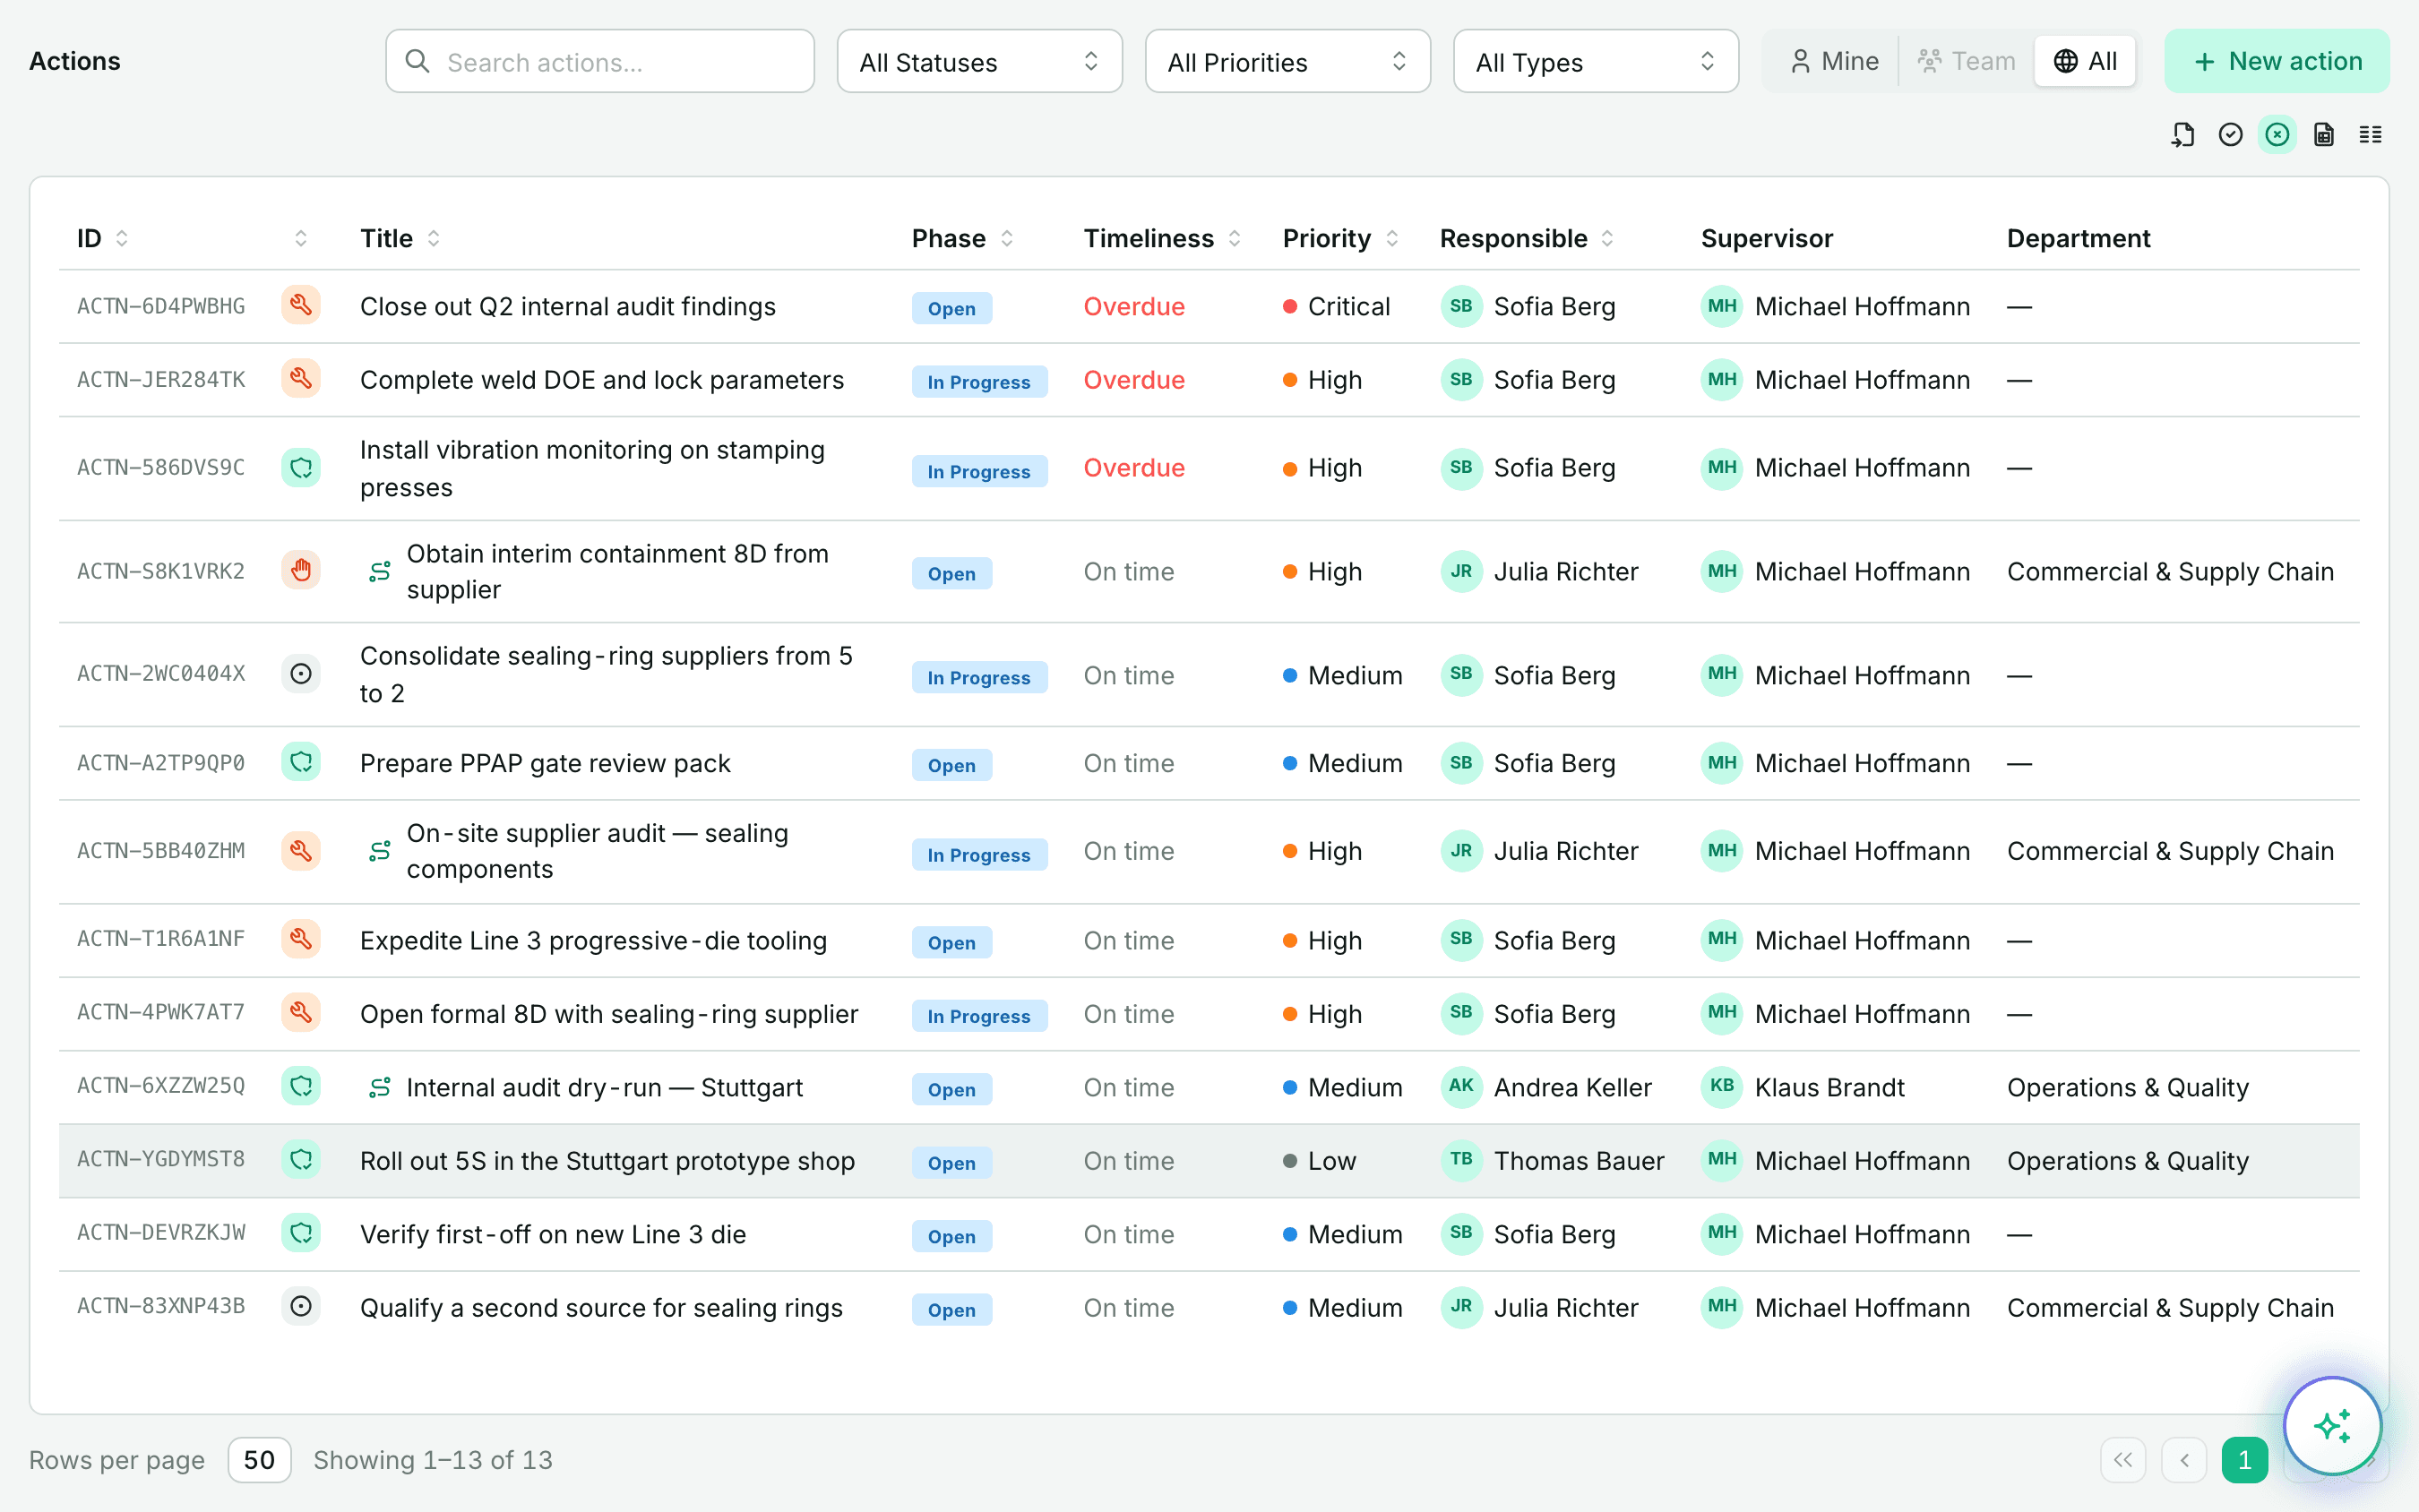Click the circle-dot icon for ACTN-83XNP43B
This screenshot has height=1512, width=2419.
(x=301, y=1307)
